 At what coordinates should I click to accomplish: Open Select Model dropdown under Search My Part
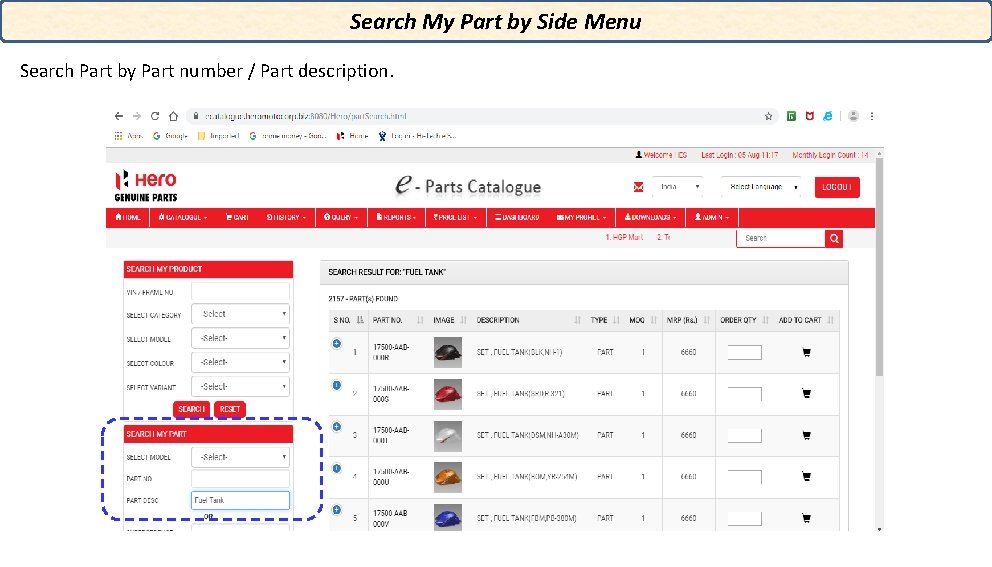pos(240,457)
